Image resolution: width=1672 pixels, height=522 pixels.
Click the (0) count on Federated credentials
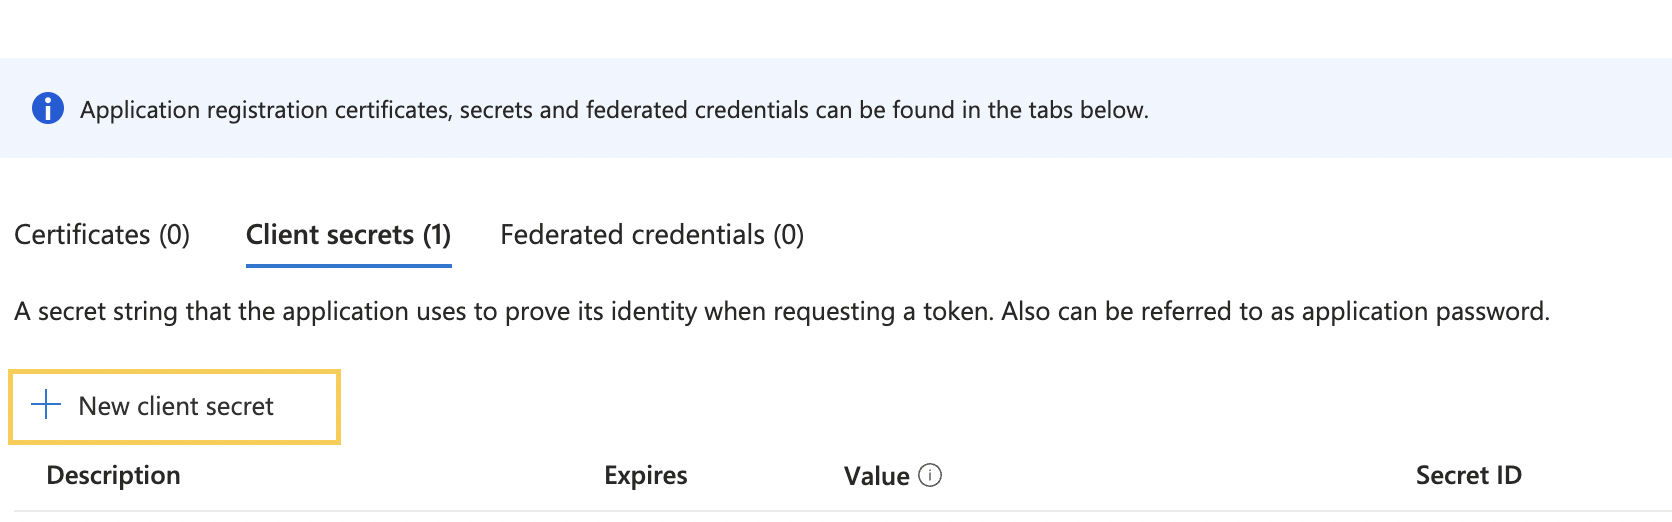coord(788,234)
